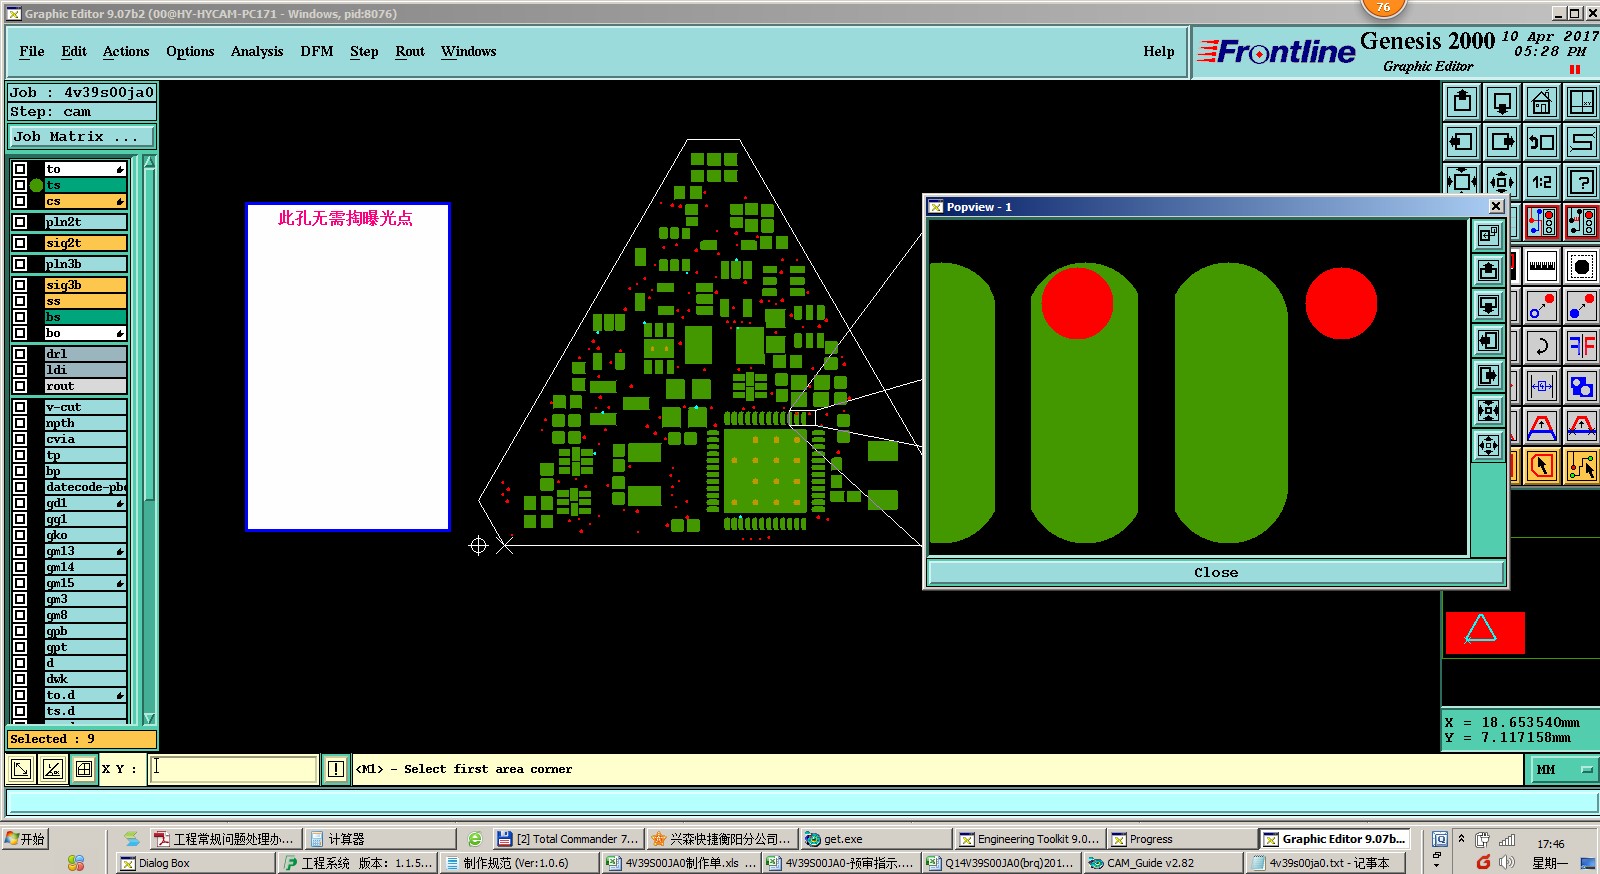Toggle the 'cs' layer checkbox
The height and width of the screenshot is (874, 1600).
(20, 201)
